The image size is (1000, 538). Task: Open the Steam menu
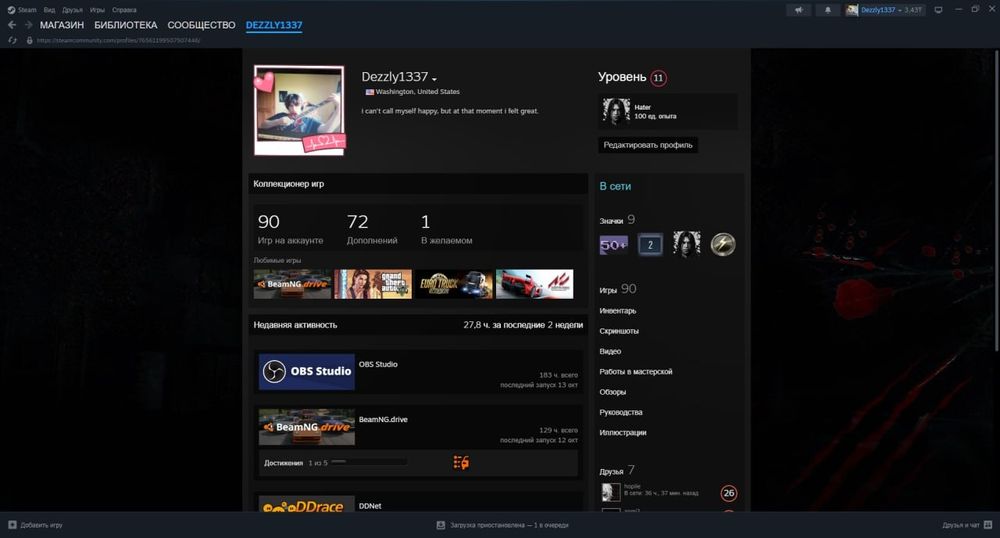click(x=27, y=10)
